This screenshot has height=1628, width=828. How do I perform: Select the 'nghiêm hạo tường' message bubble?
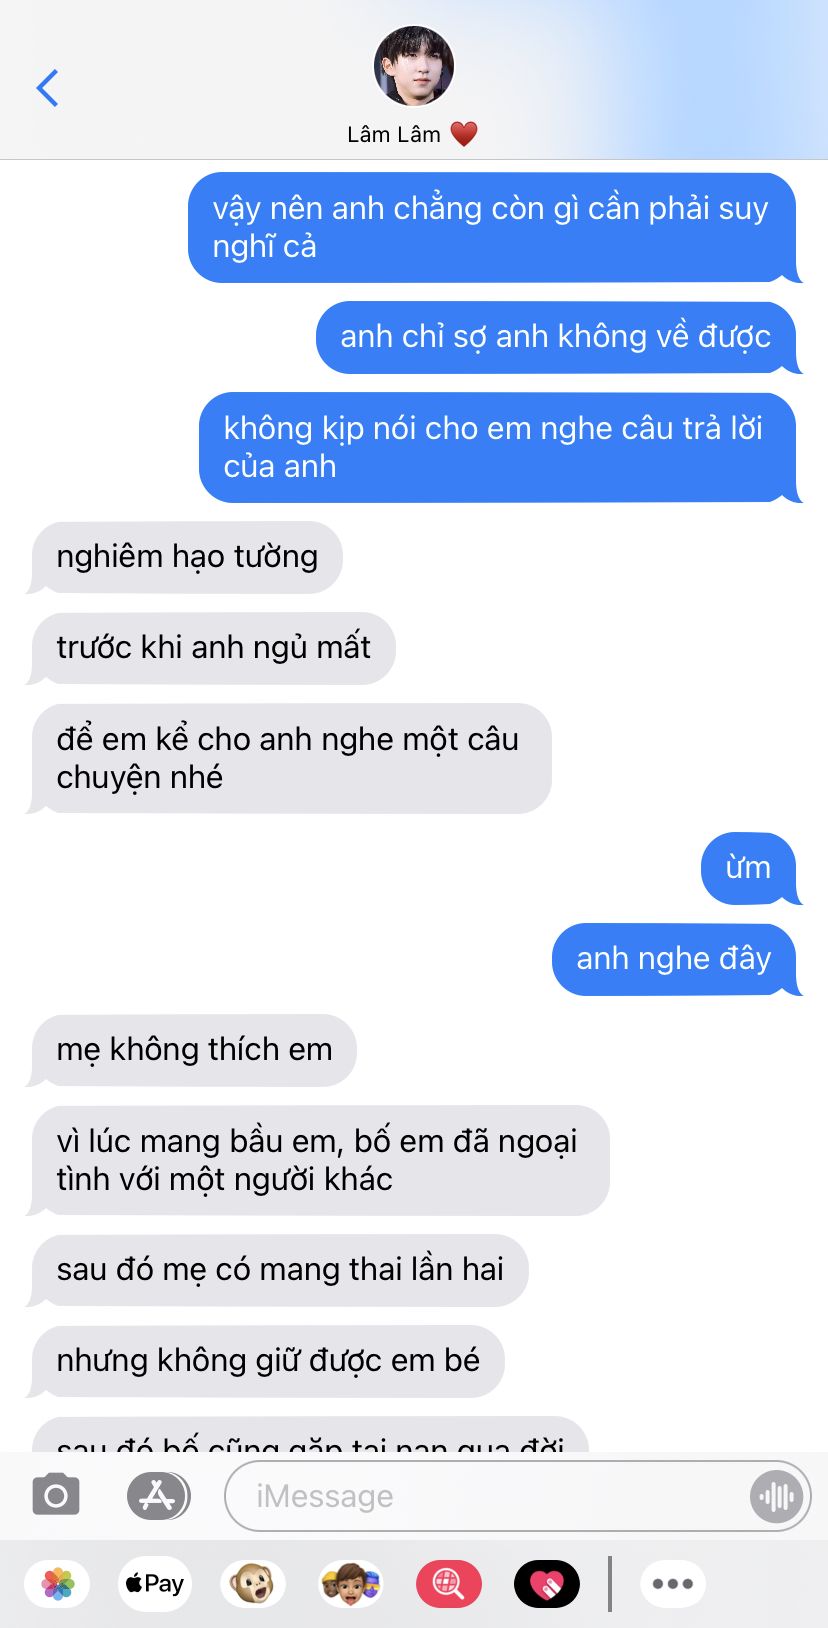point(186,557)
